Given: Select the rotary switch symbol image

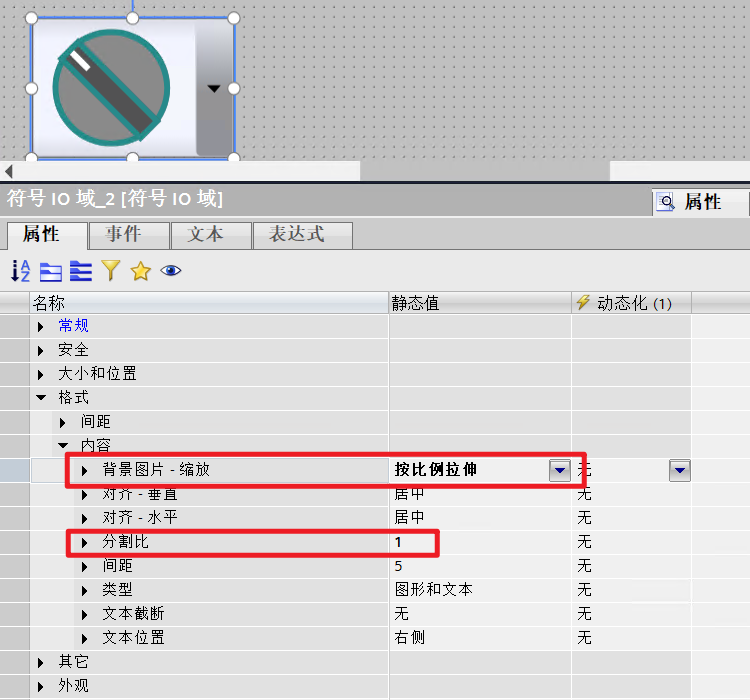Looking at the screenshot, I should pos(111,88).
